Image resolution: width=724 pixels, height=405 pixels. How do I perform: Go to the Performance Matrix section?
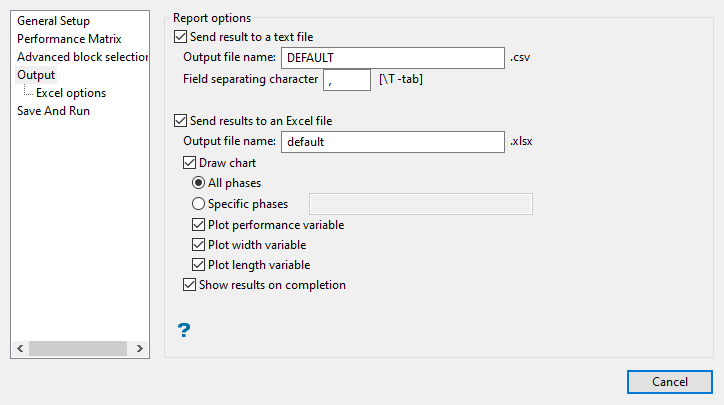(x=69, y=39)
